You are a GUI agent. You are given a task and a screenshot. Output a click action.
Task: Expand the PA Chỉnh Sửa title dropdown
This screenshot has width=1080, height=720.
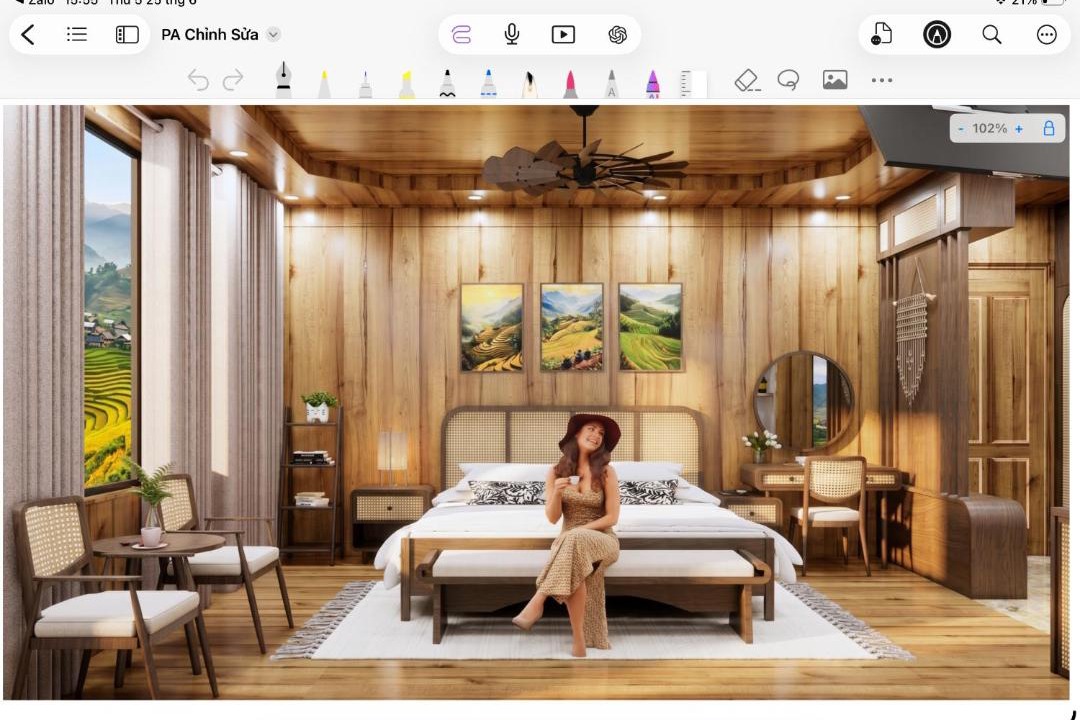click(x=273, y=34)
